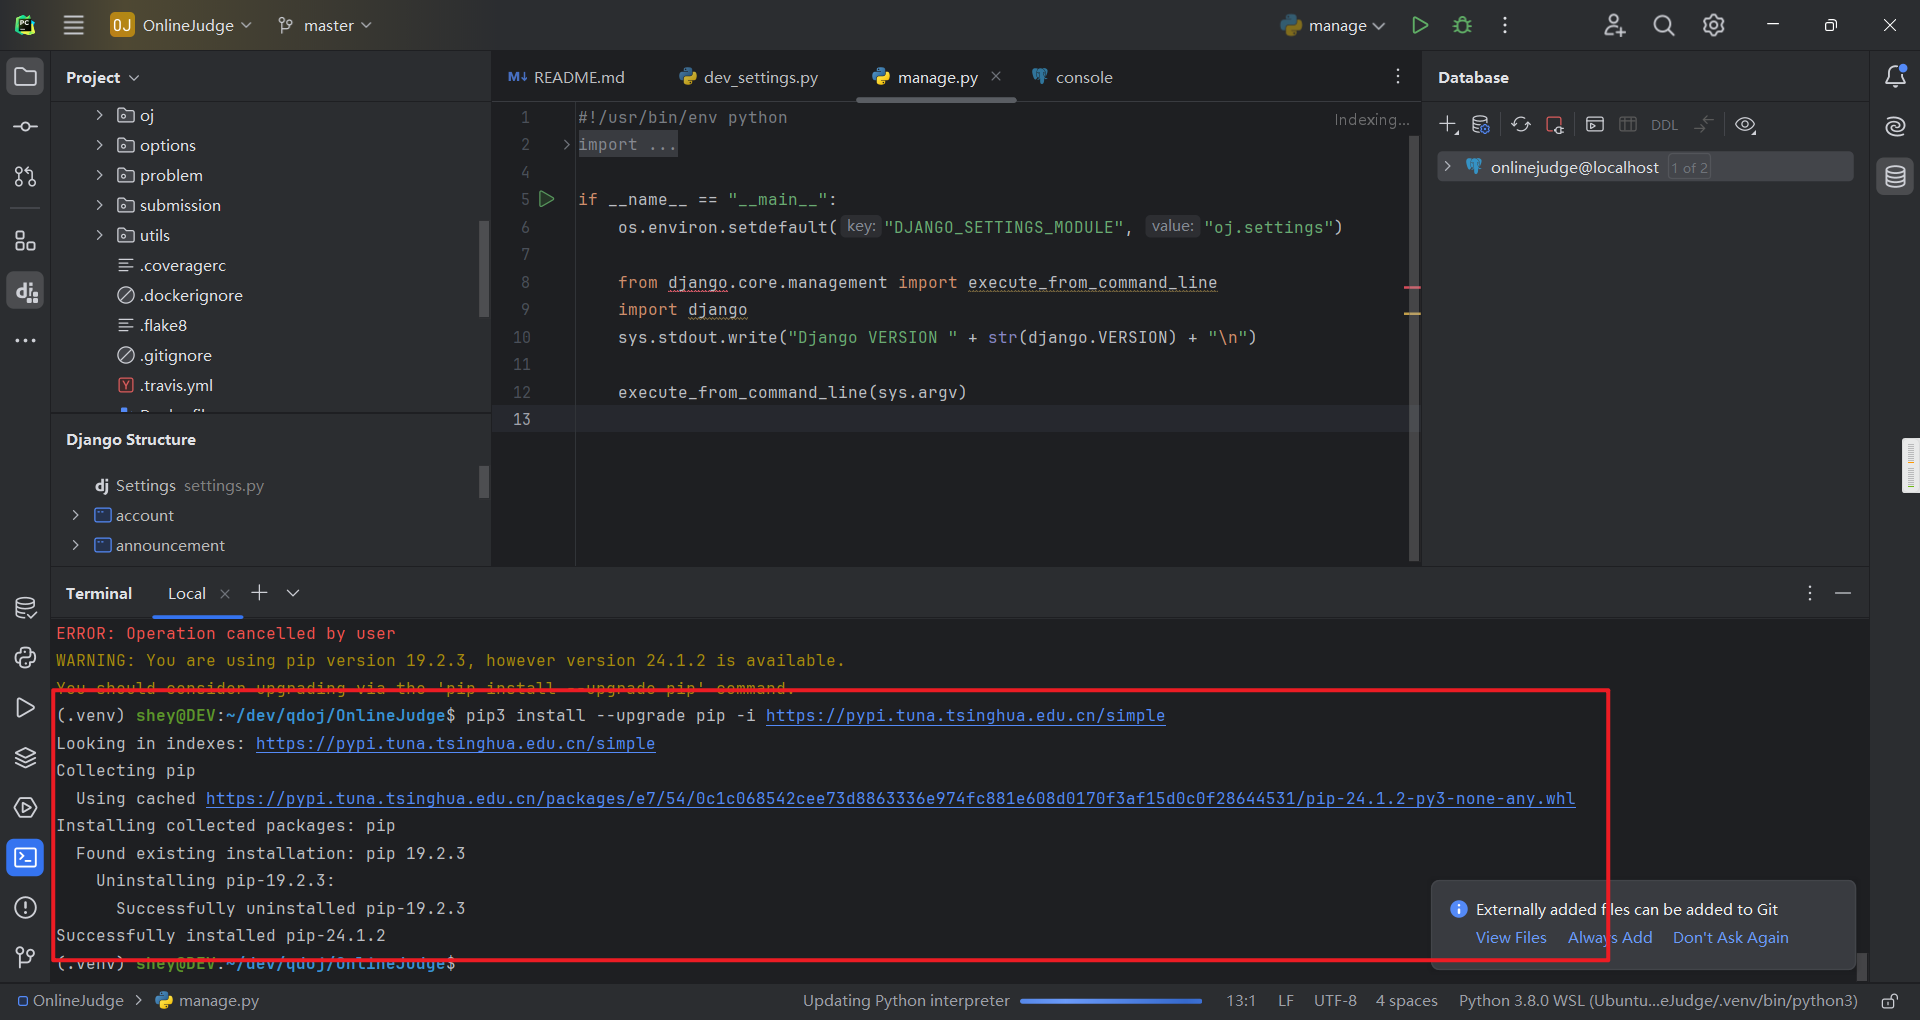Close the Local terminal tab
Image resolution: width=1920 pixels, height=1020 pixels.
pos(225,594)
